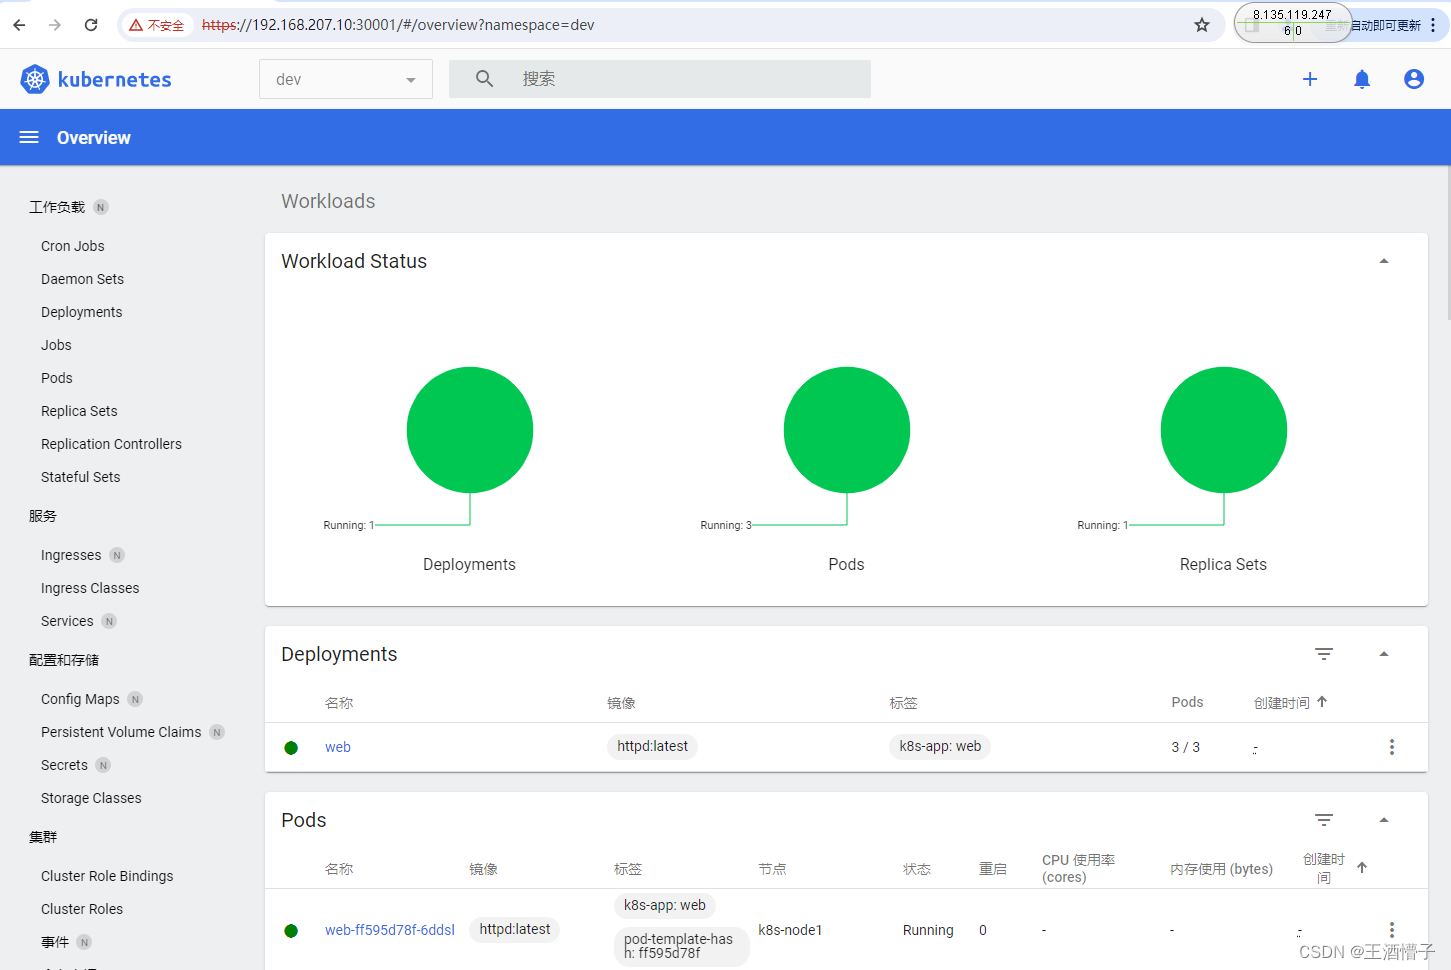Sort Pods by creation time arrow
The image size is (1451, 970).
(1362, 868)
